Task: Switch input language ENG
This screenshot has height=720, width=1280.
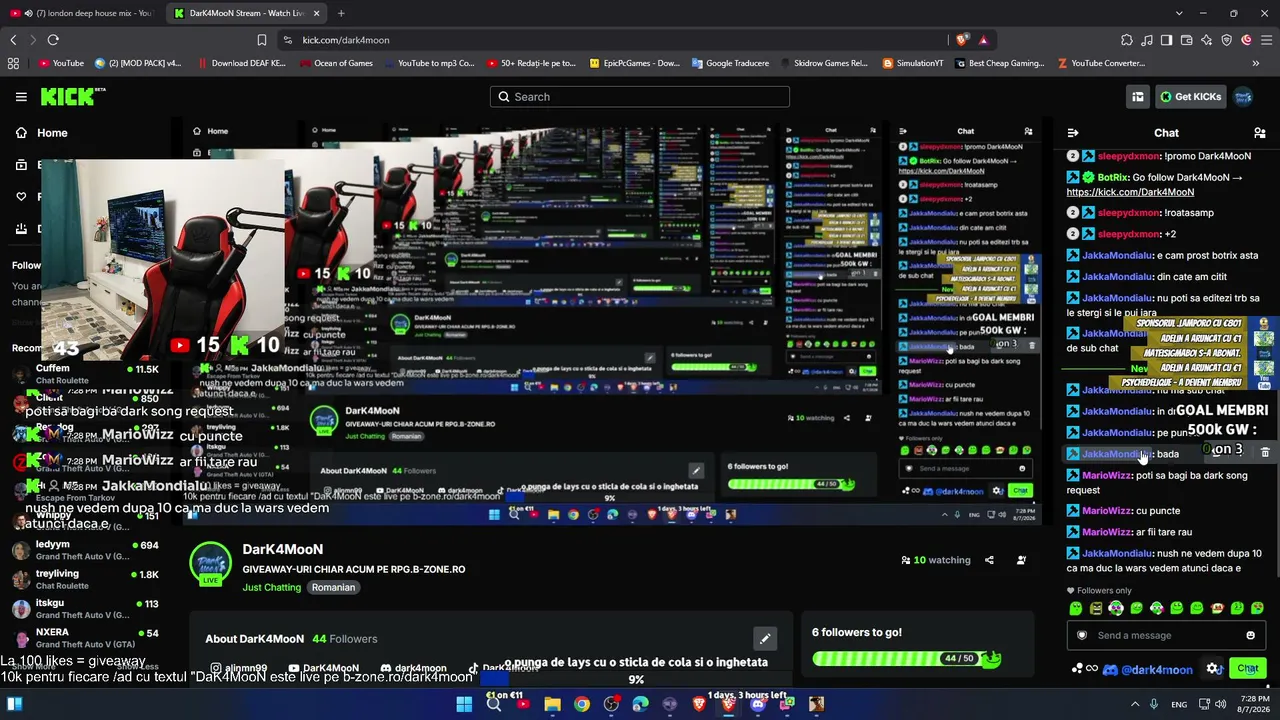Action: click(1180, 704)
